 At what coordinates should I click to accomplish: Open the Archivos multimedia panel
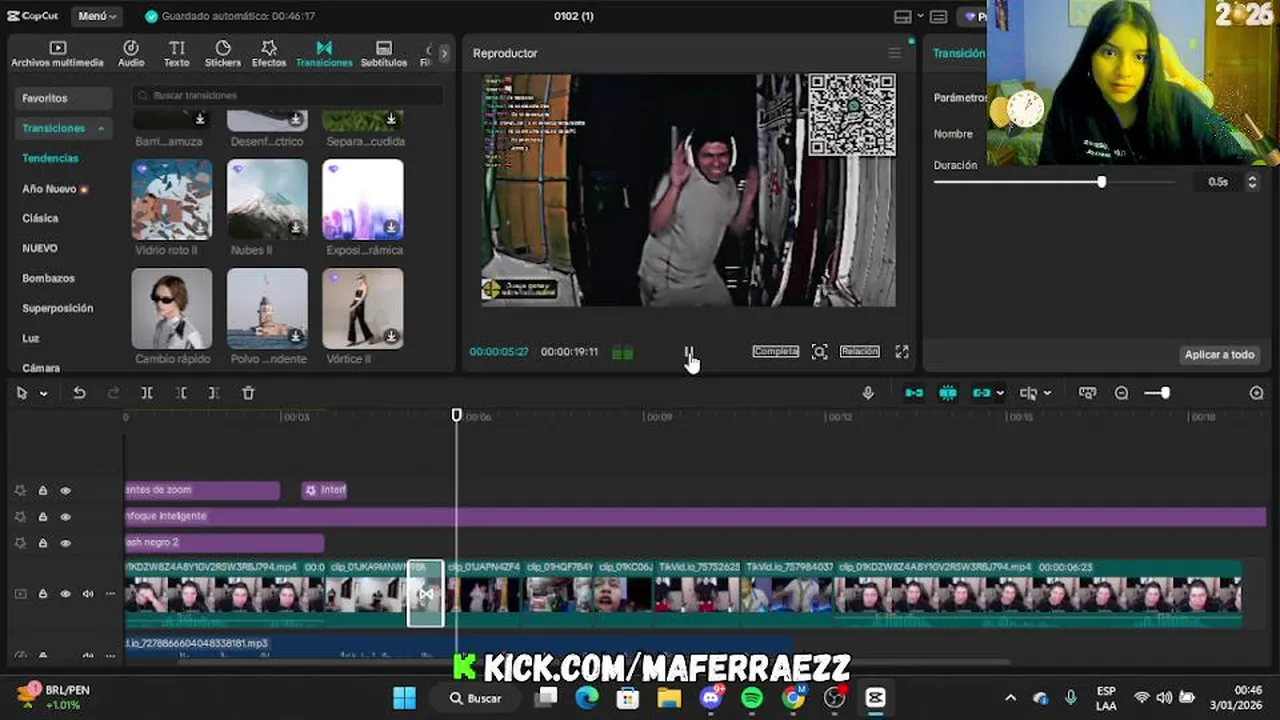tap(57, 54)
